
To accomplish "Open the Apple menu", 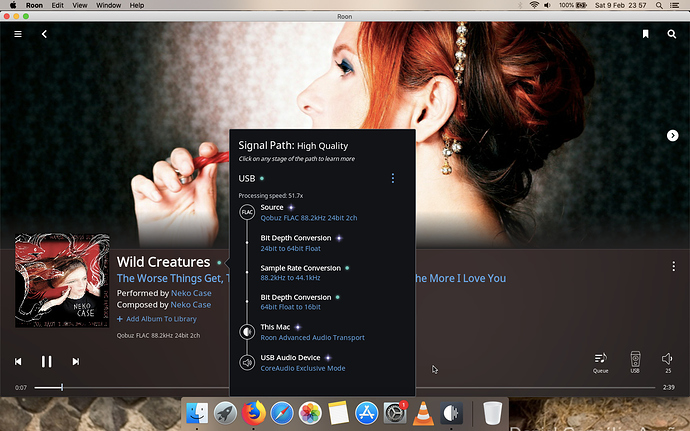I will 13,5.
